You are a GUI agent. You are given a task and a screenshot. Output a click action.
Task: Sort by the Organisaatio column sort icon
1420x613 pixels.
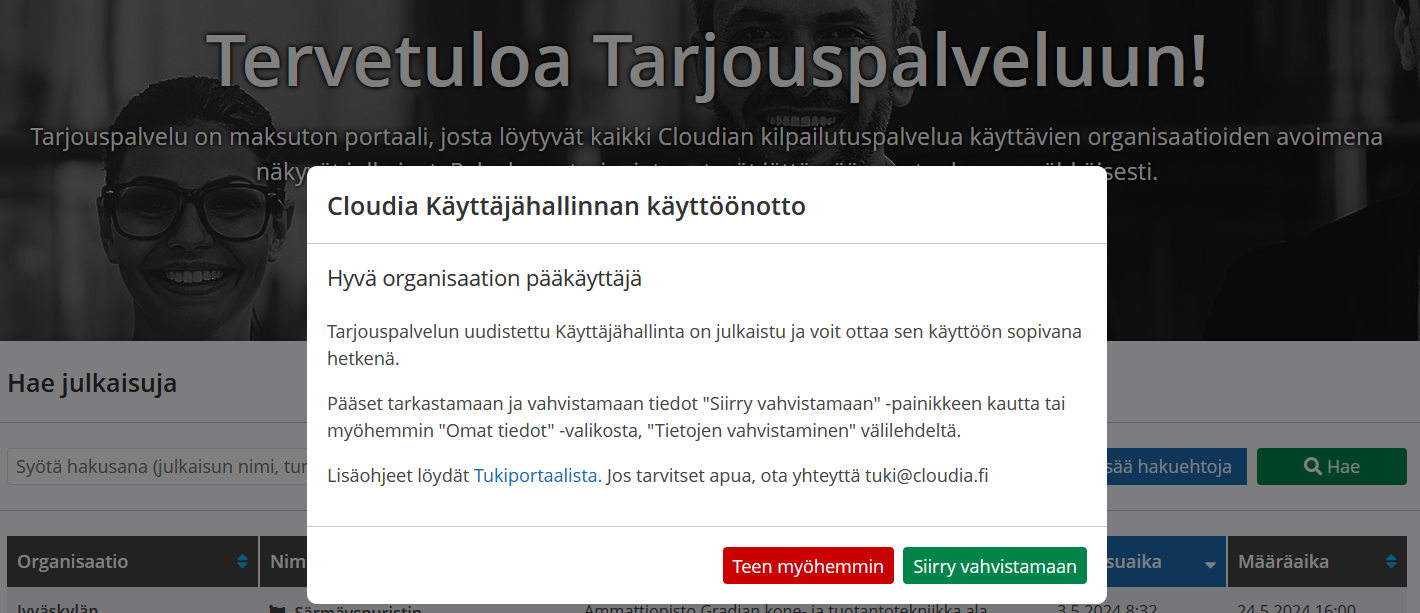coord(242,562)
